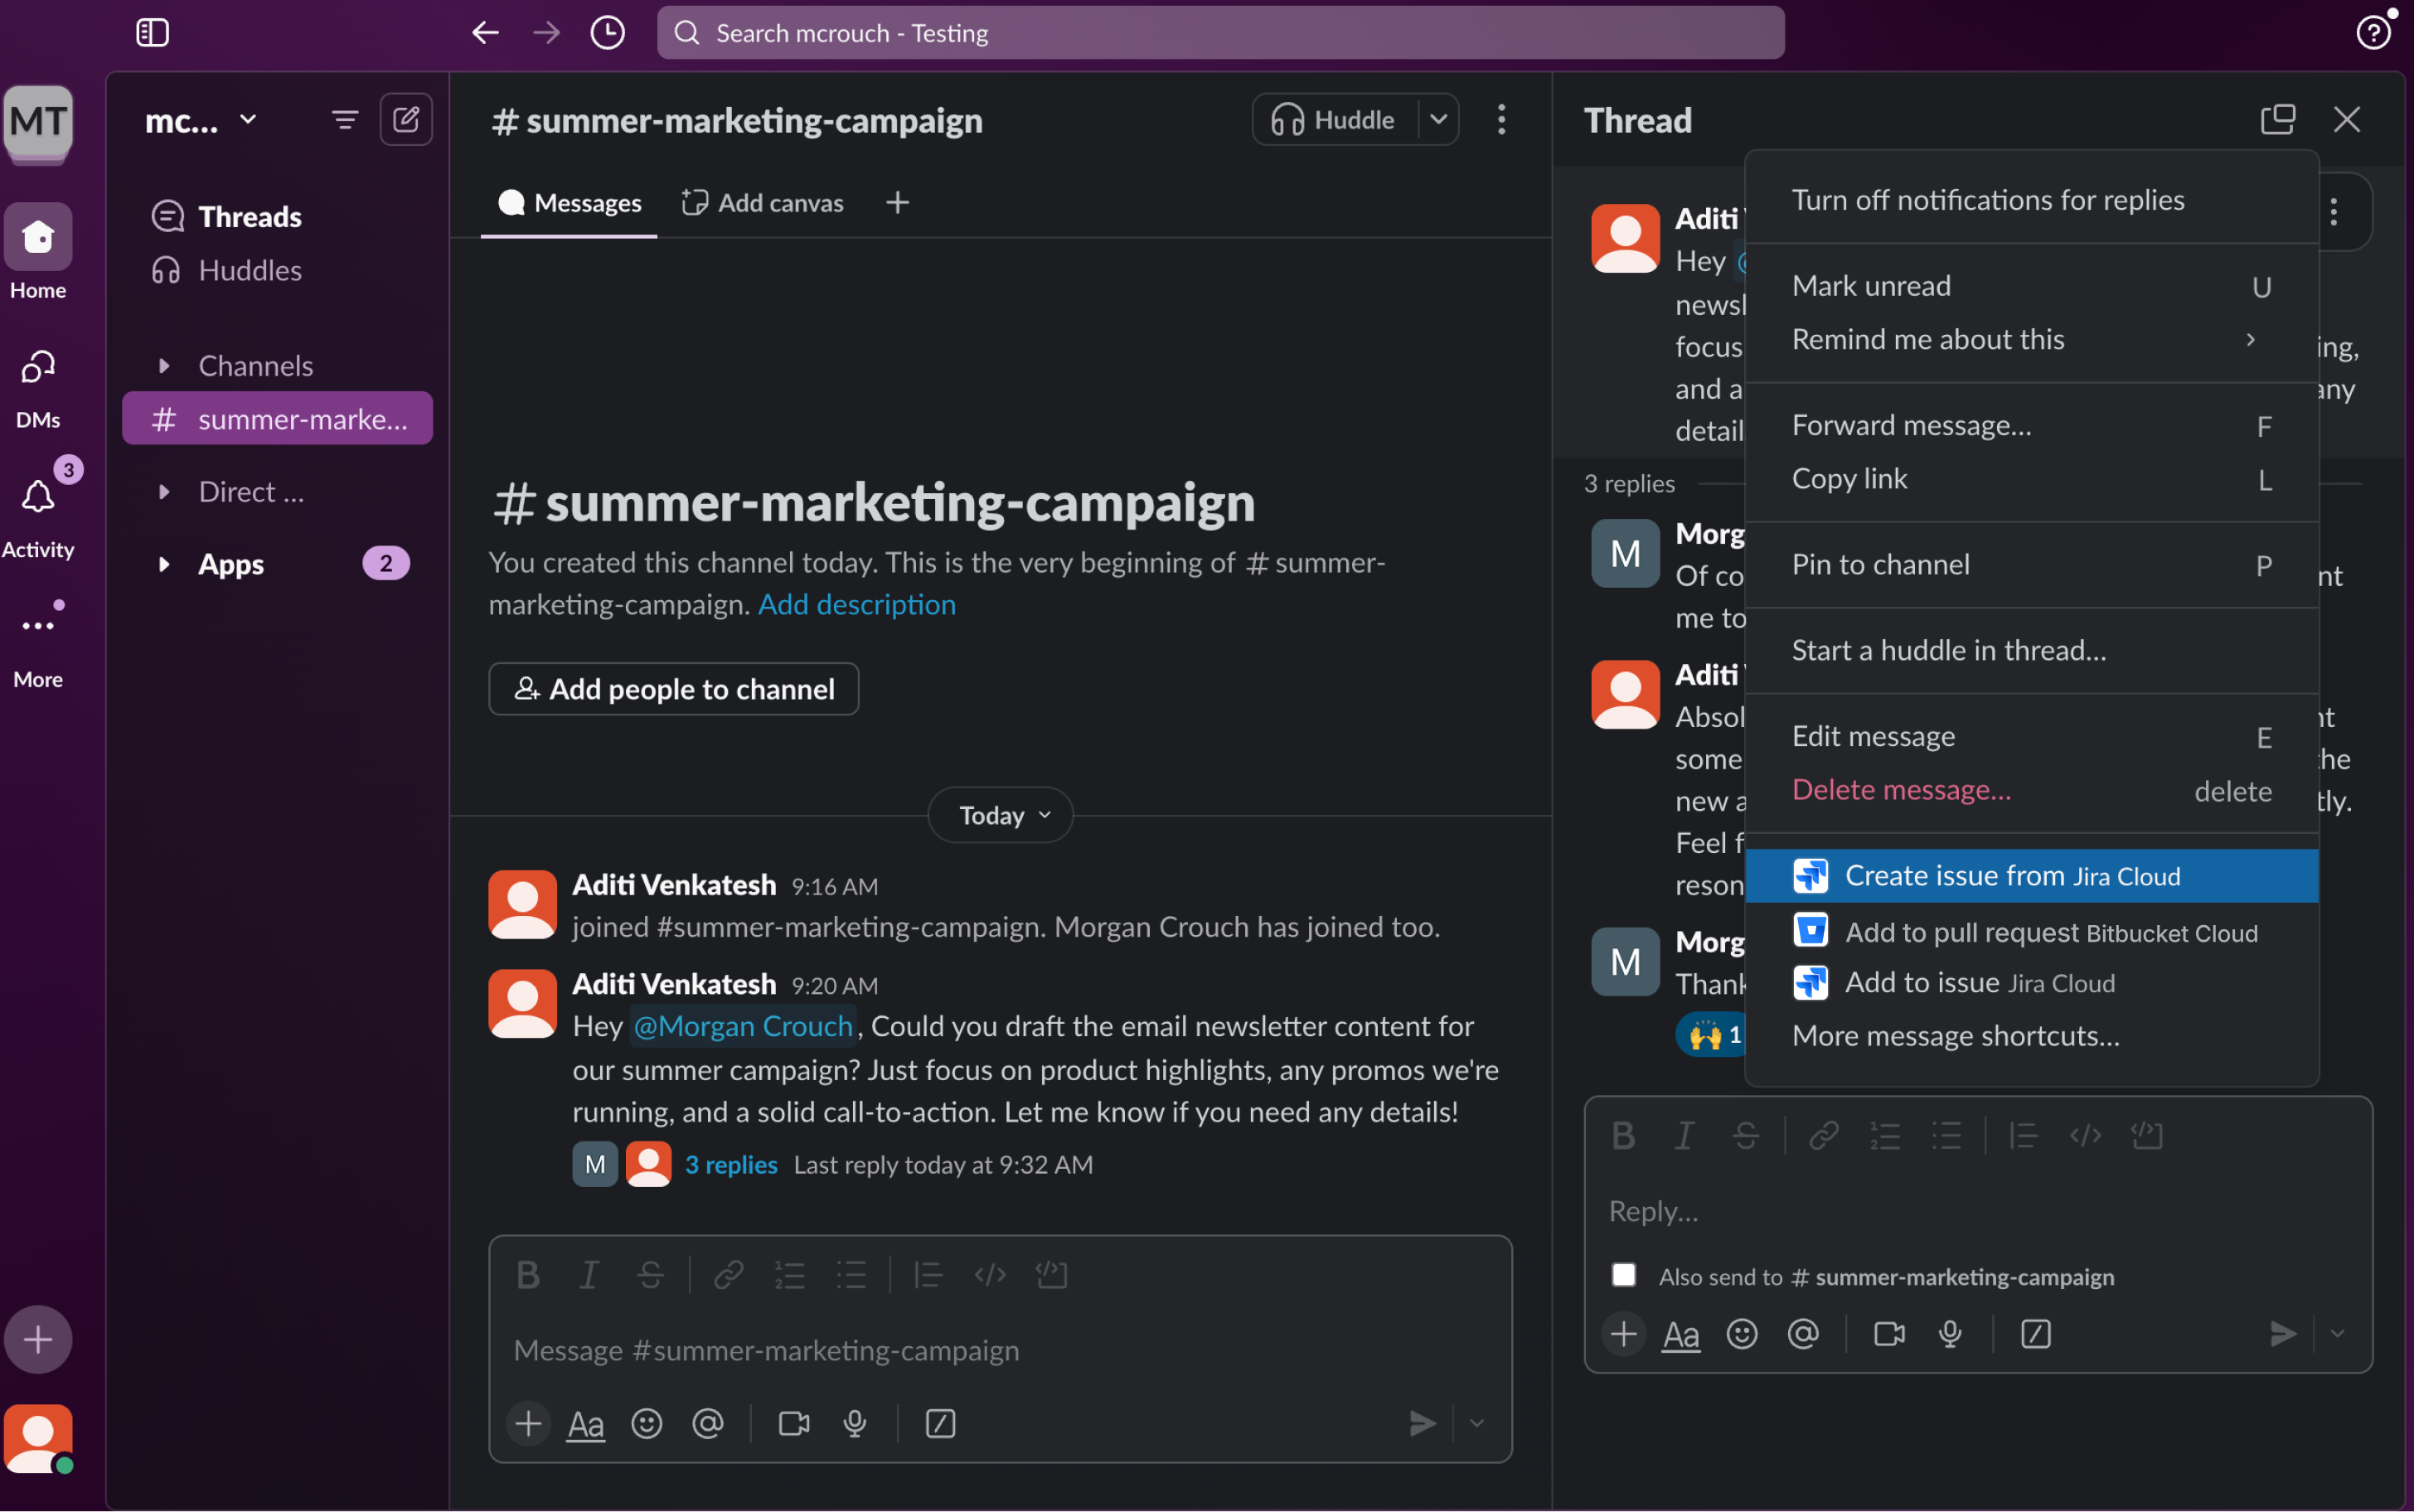This screenshot has width=2414, height=1512.
Task: Open thread in new window icon
Action: [2277, 120]
